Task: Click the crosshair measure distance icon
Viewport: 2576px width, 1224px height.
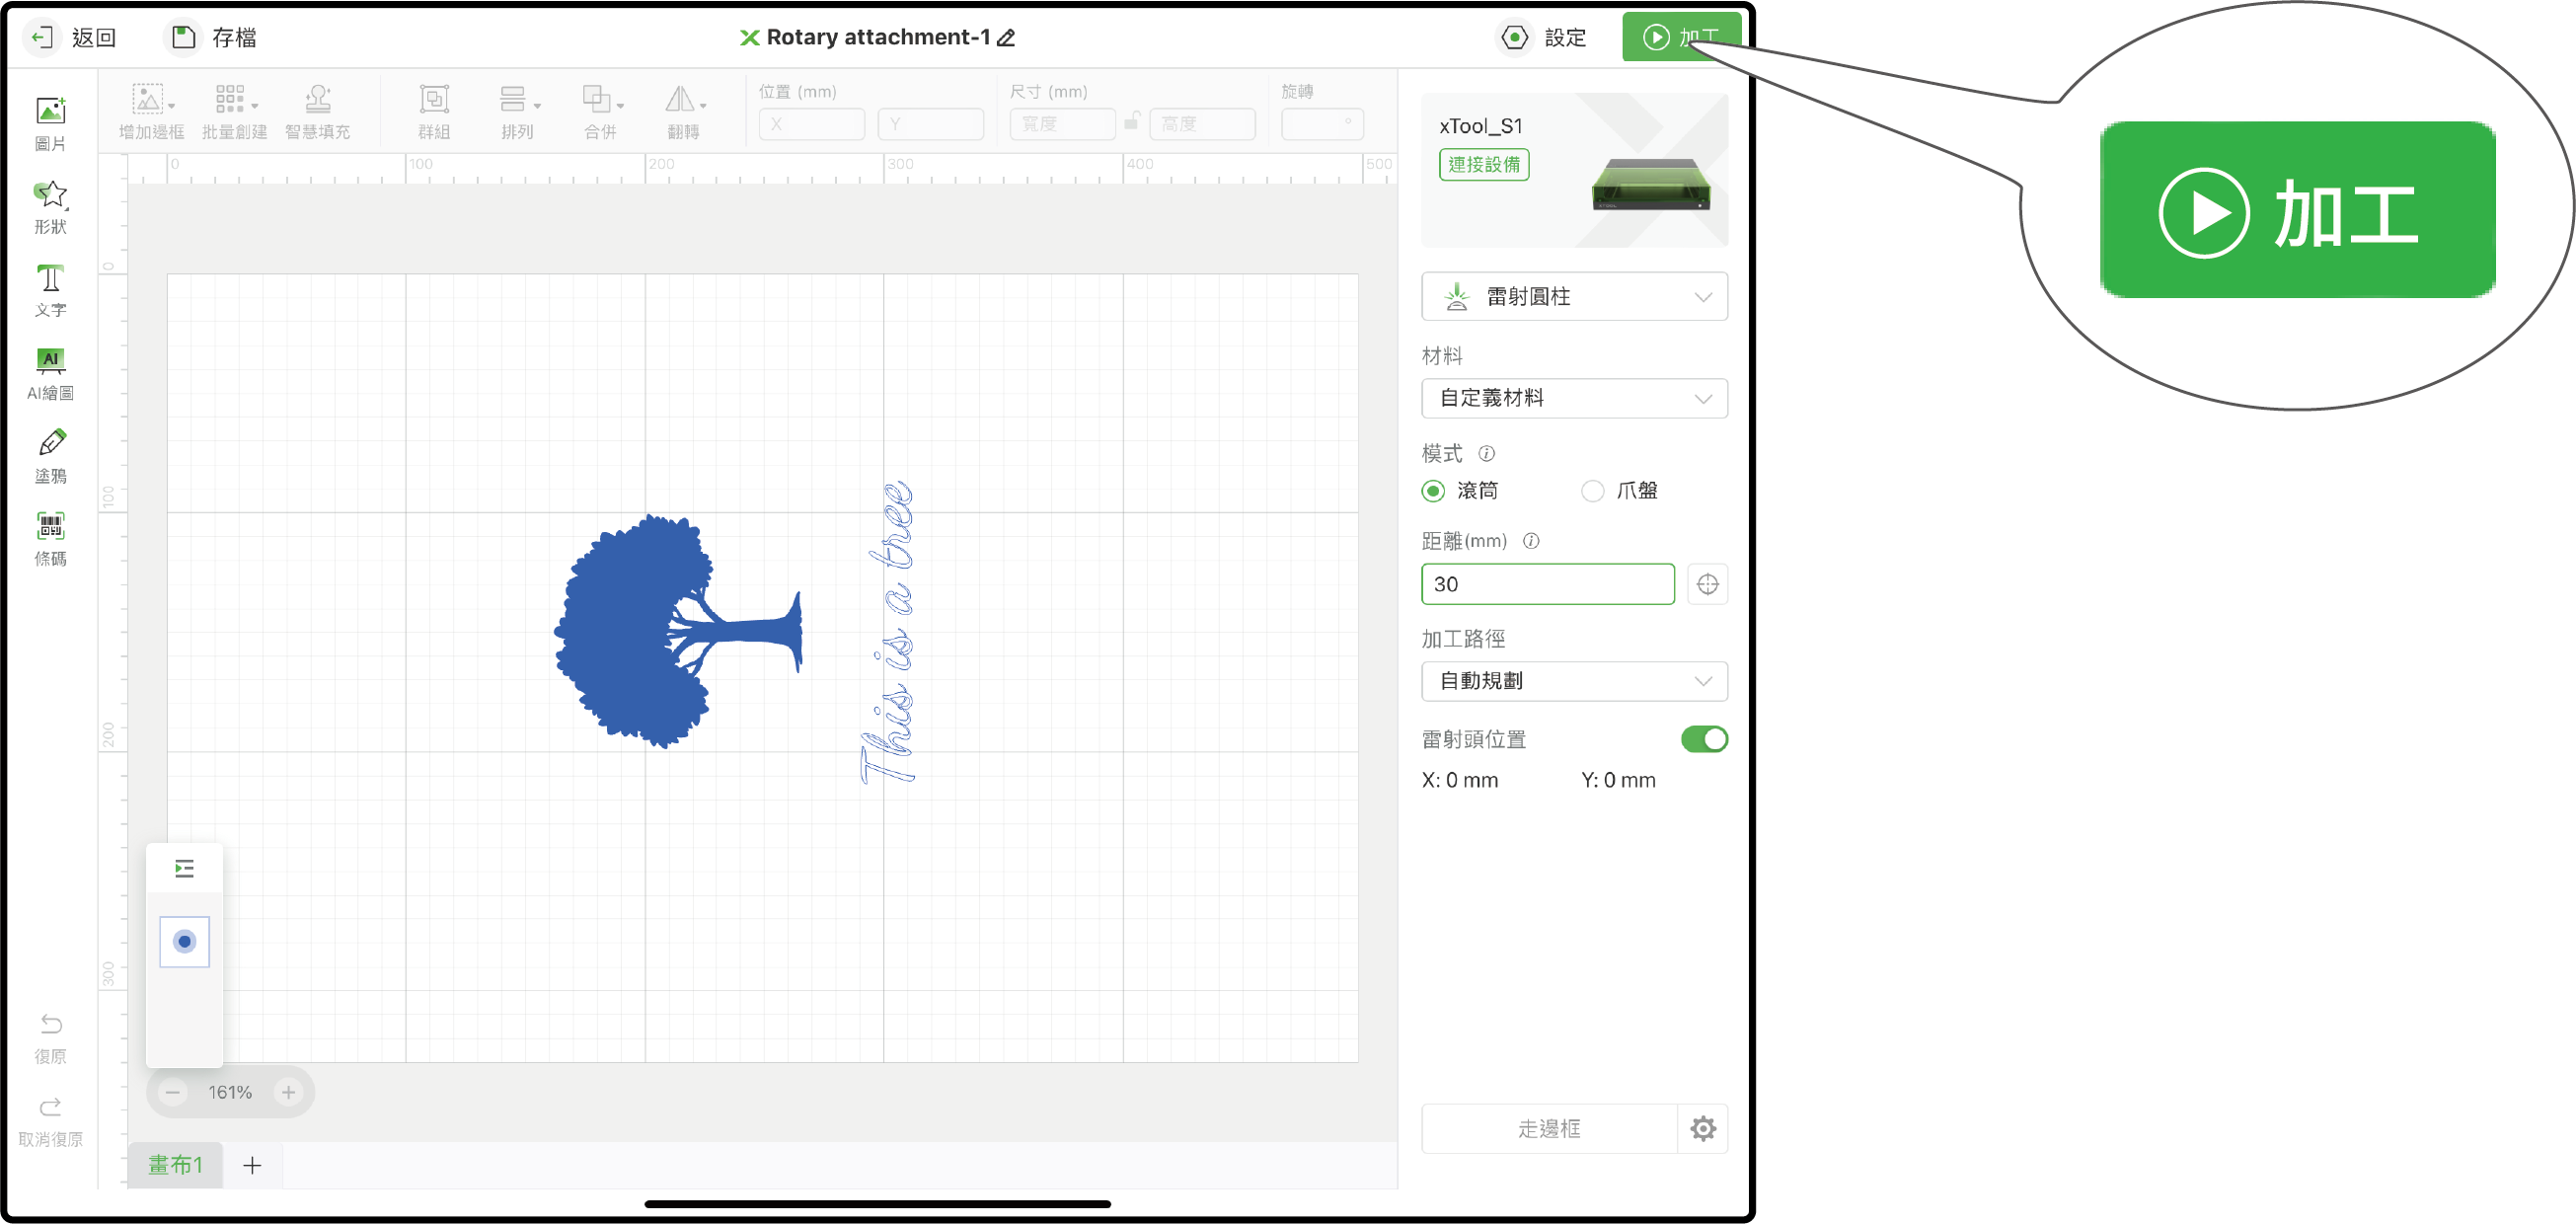Action: (x=1706, y=584)
